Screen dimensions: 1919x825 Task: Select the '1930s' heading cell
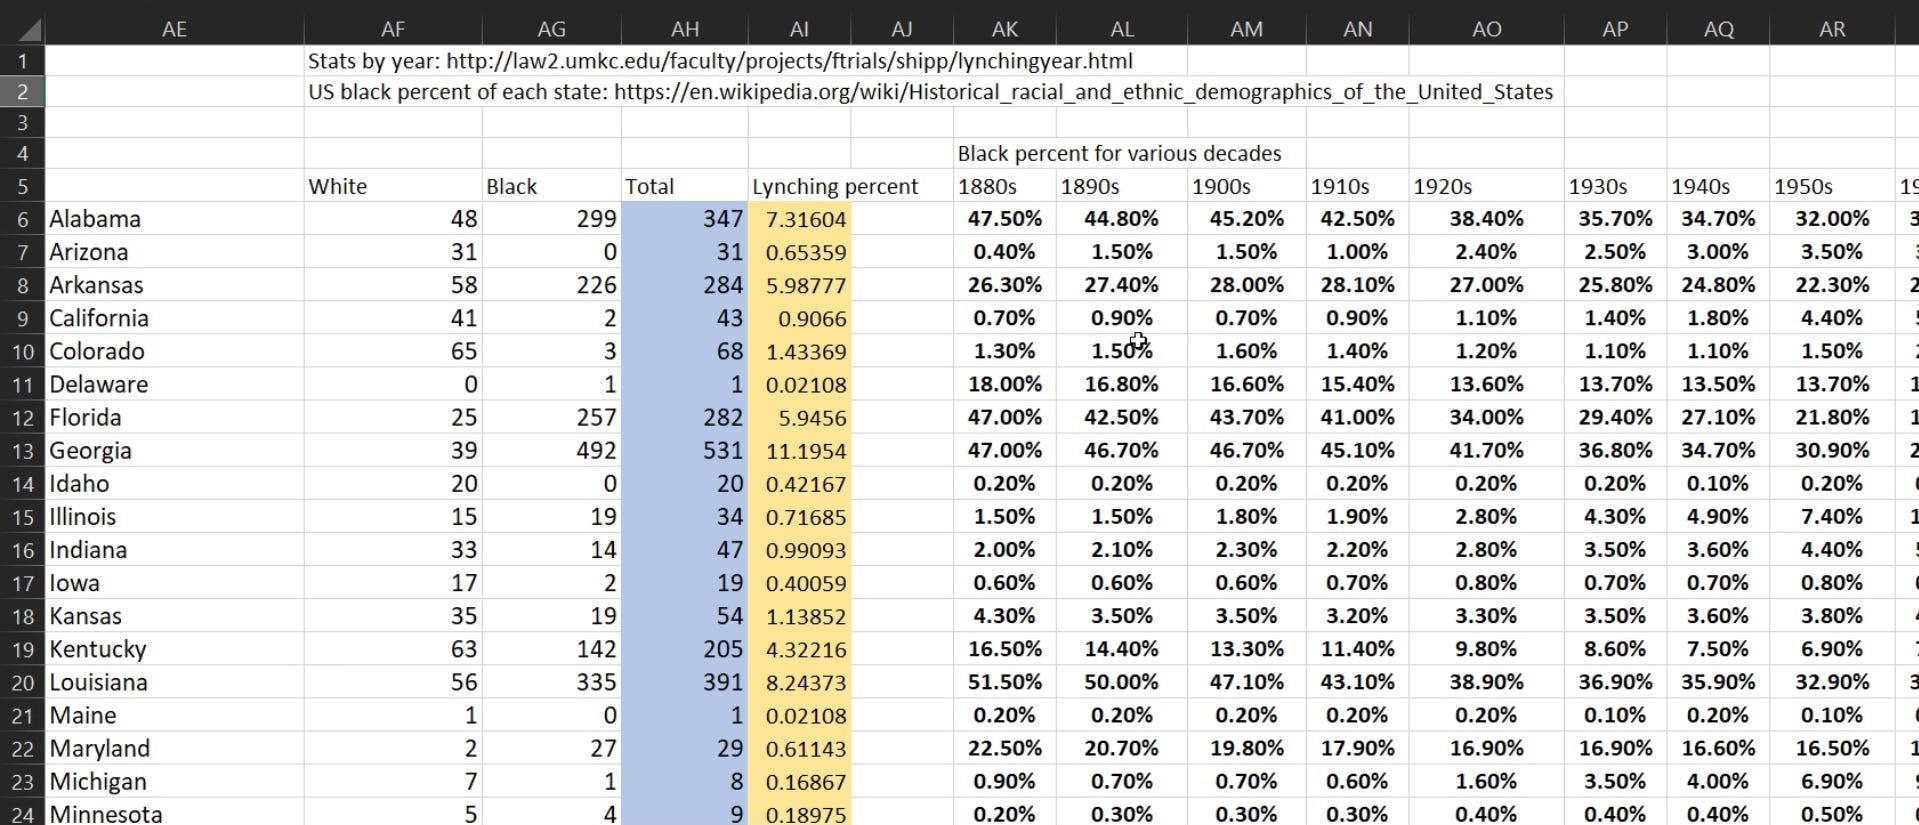[1615, 186]
